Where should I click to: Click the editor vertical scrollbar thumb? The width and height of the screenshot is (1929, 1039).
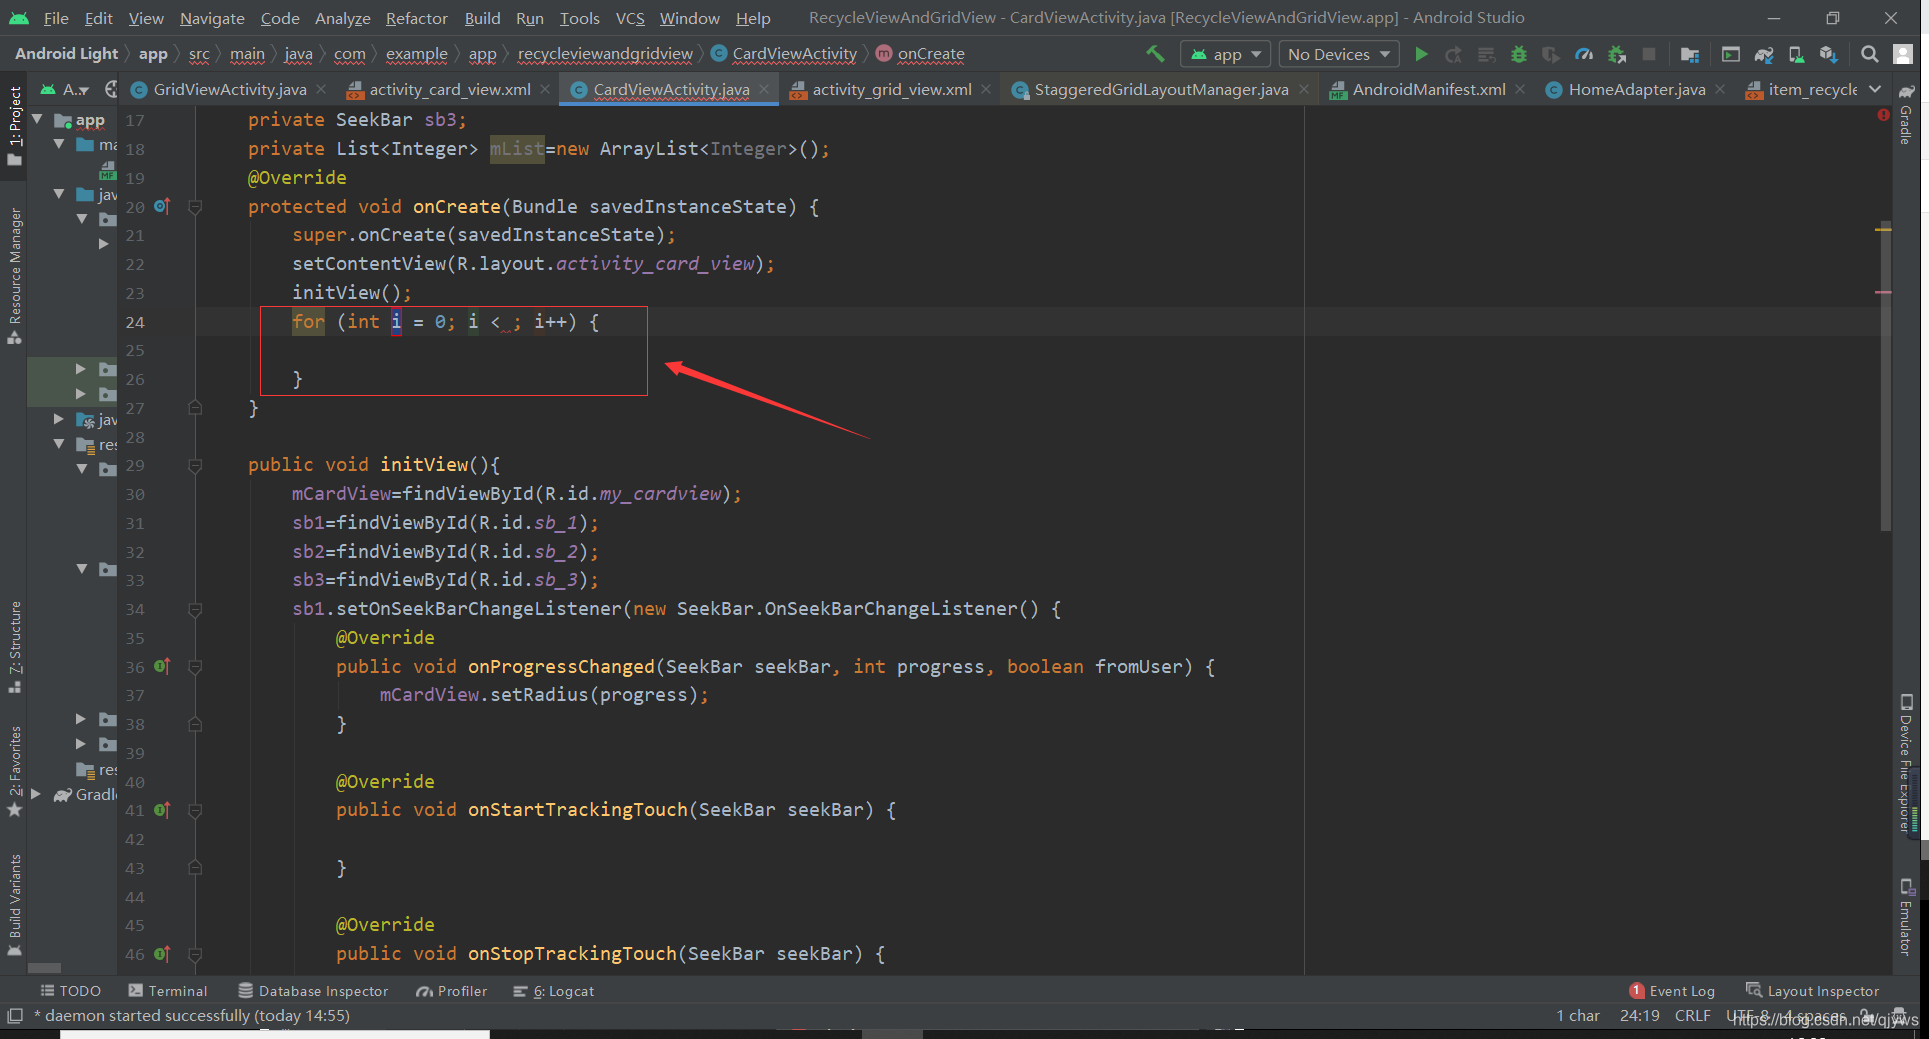pyautogui.click(x=1884, y=375)
